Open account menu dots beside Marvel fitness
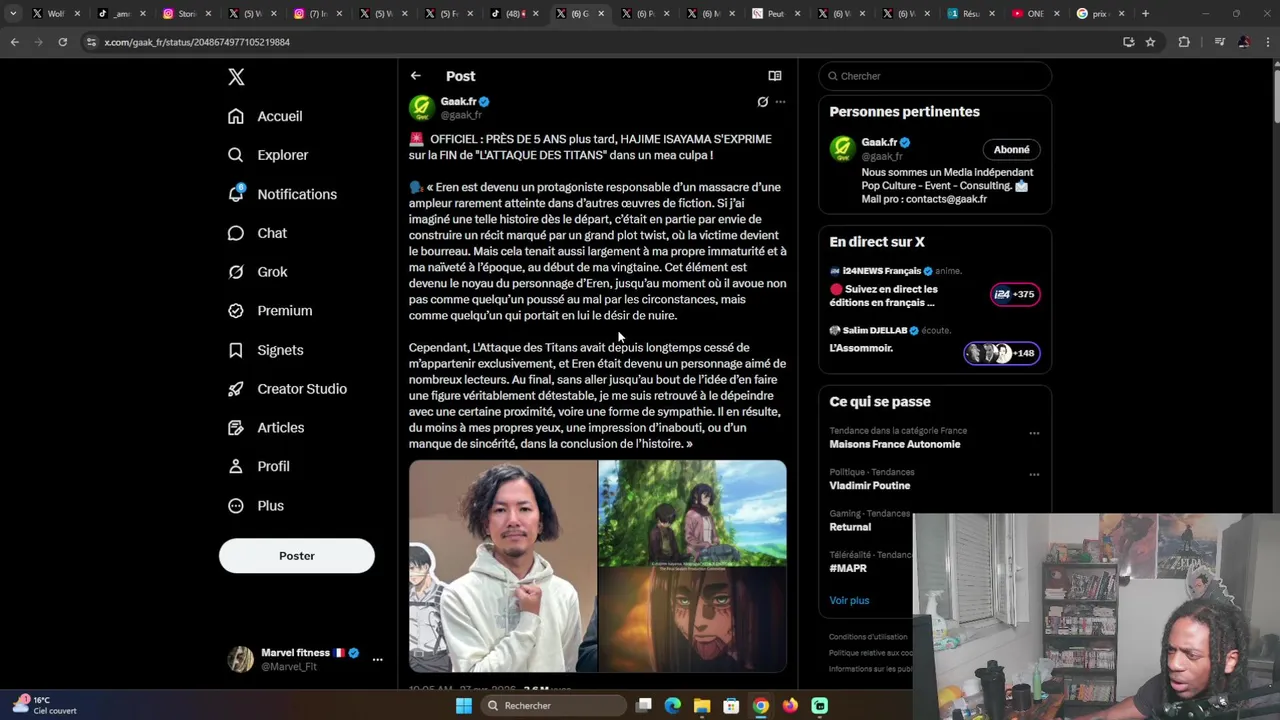Viewport: 1280px width, 720px height. pyautogui.click(x=377, y=659)
